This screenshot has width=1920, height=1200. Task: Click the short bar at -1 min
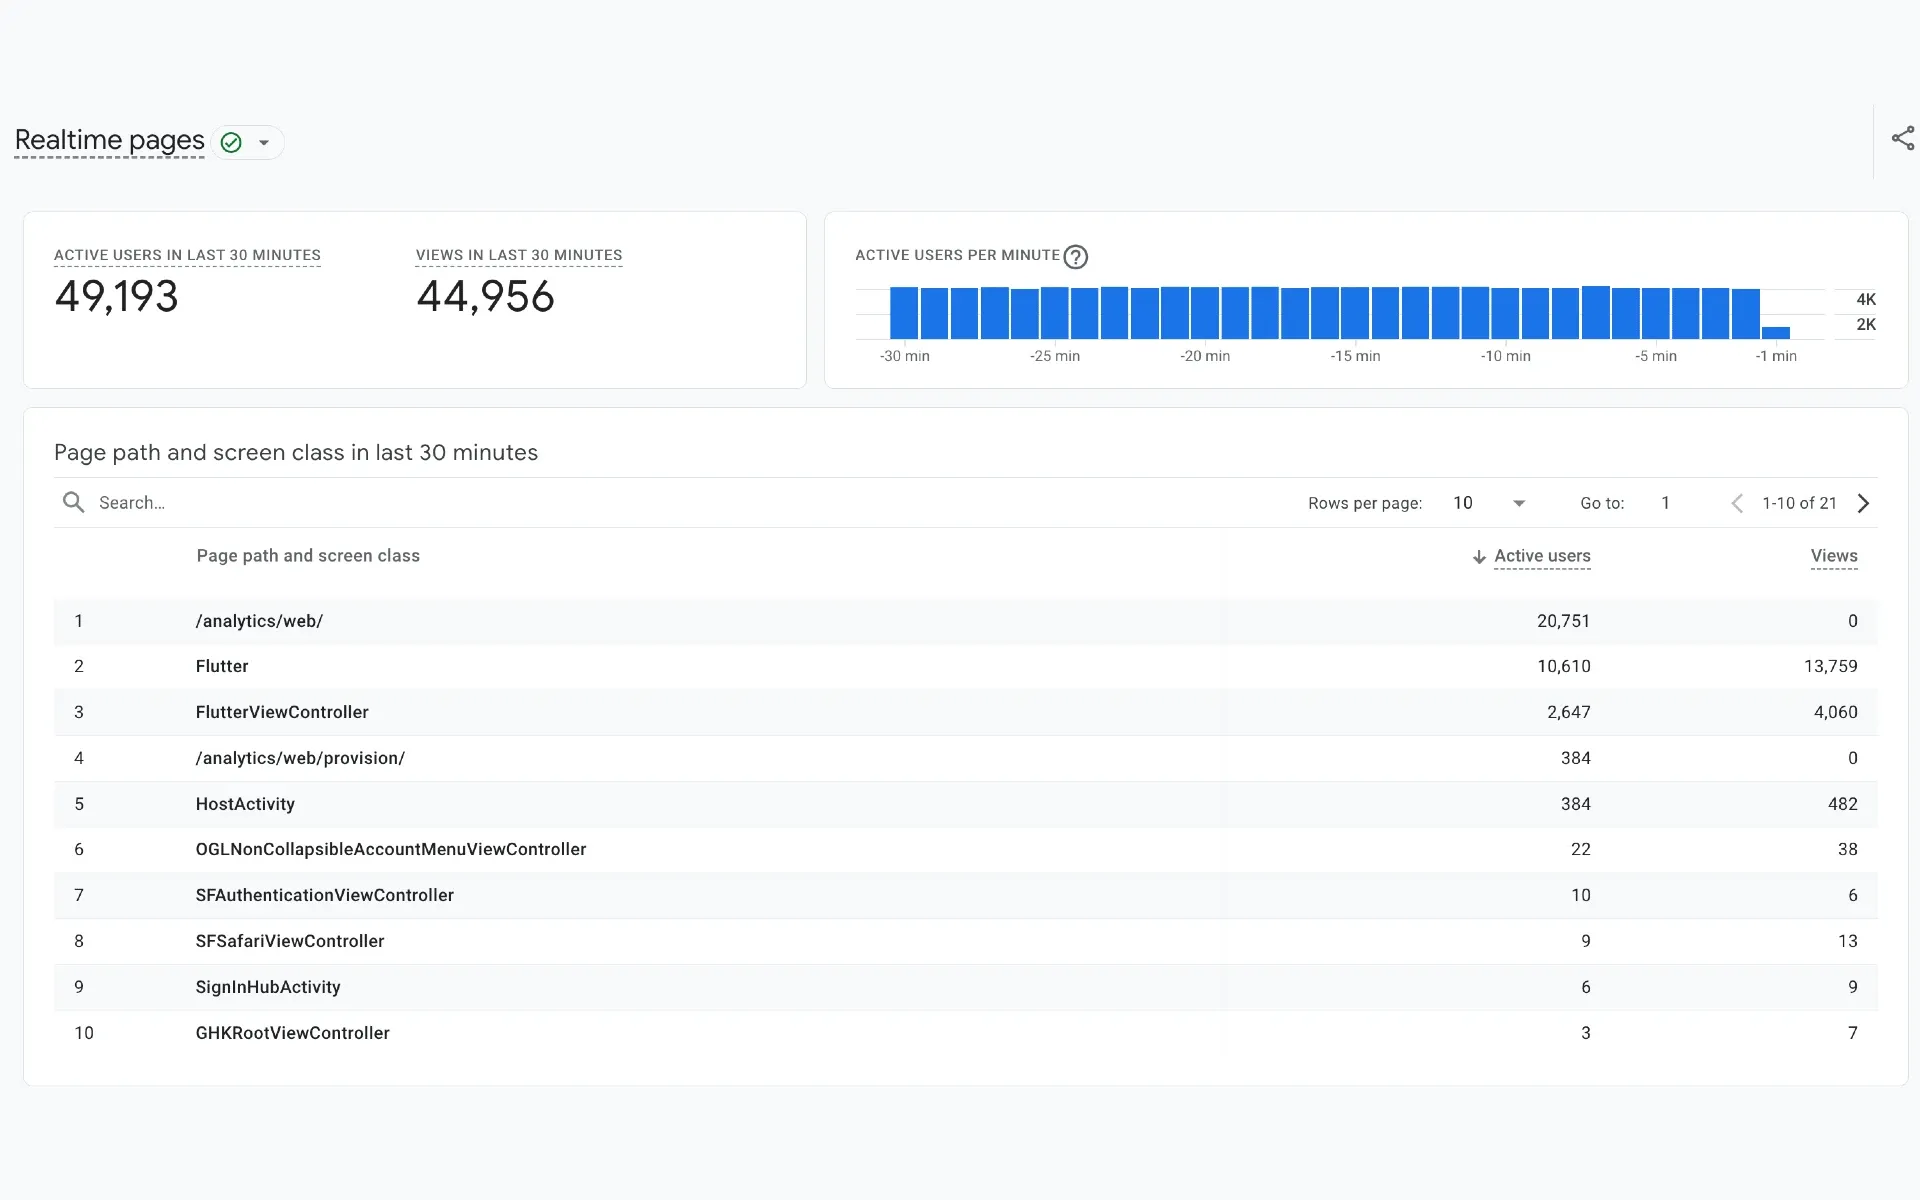pos(1776,333)
